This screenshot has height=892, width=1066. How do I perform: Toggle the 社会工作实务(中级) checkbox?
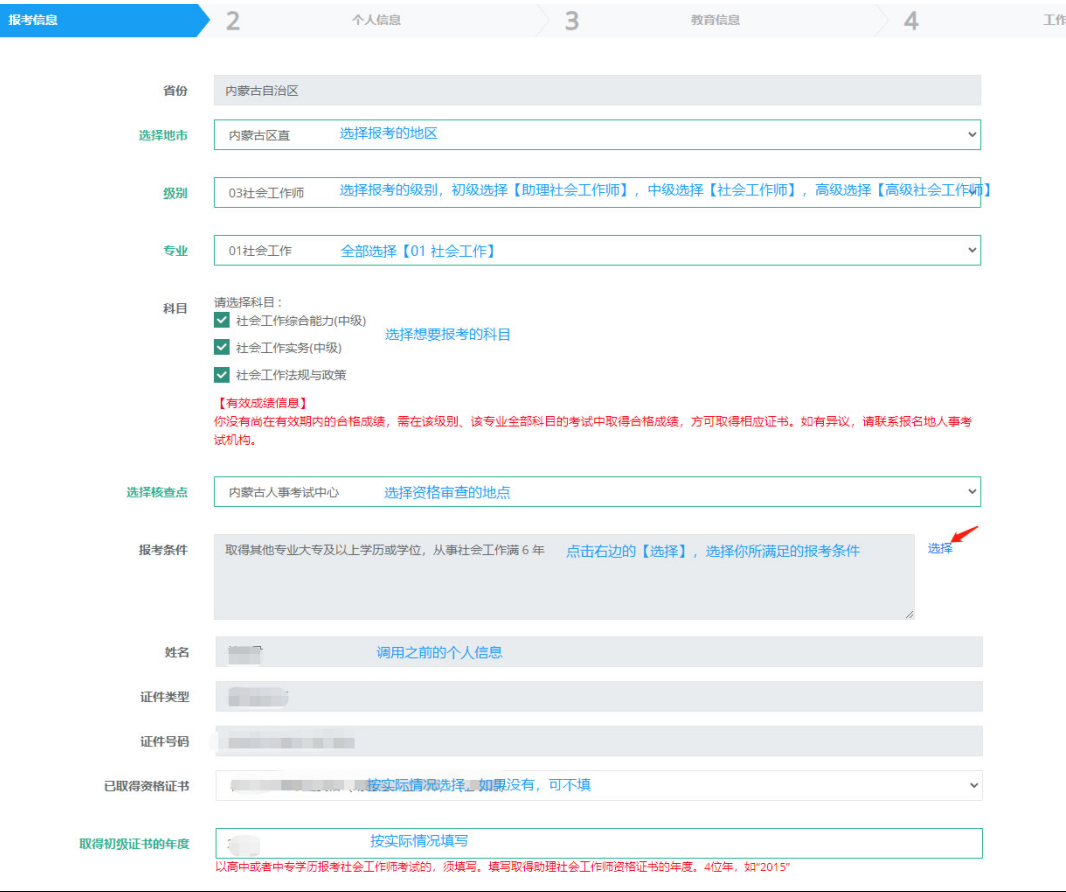click(x=222, y=348)
